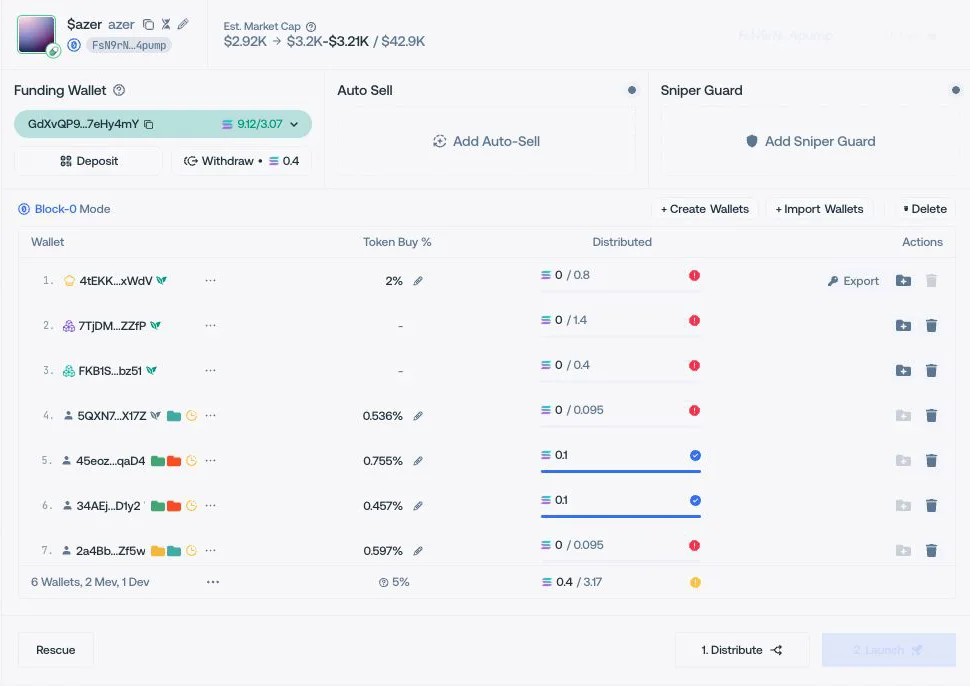970x686 pixels.
Task: Copy the $azer token name icon
Action: (x=148, y=24)
